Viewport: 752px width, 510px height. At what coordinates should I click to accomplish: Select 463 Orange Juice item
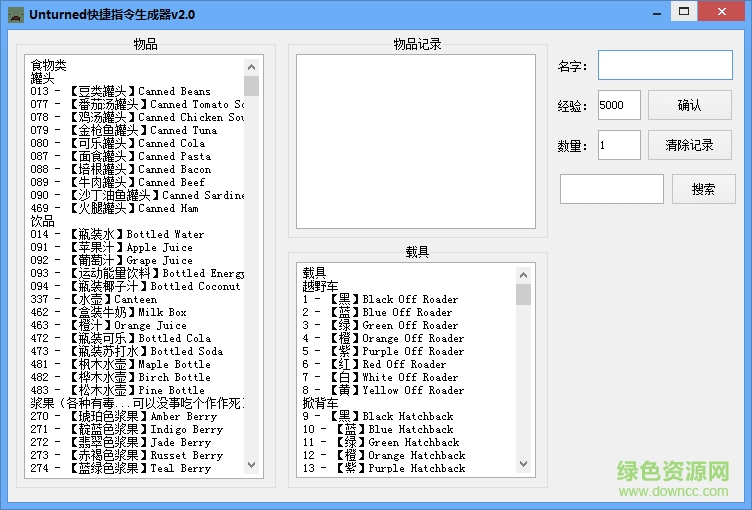(108, 325)
